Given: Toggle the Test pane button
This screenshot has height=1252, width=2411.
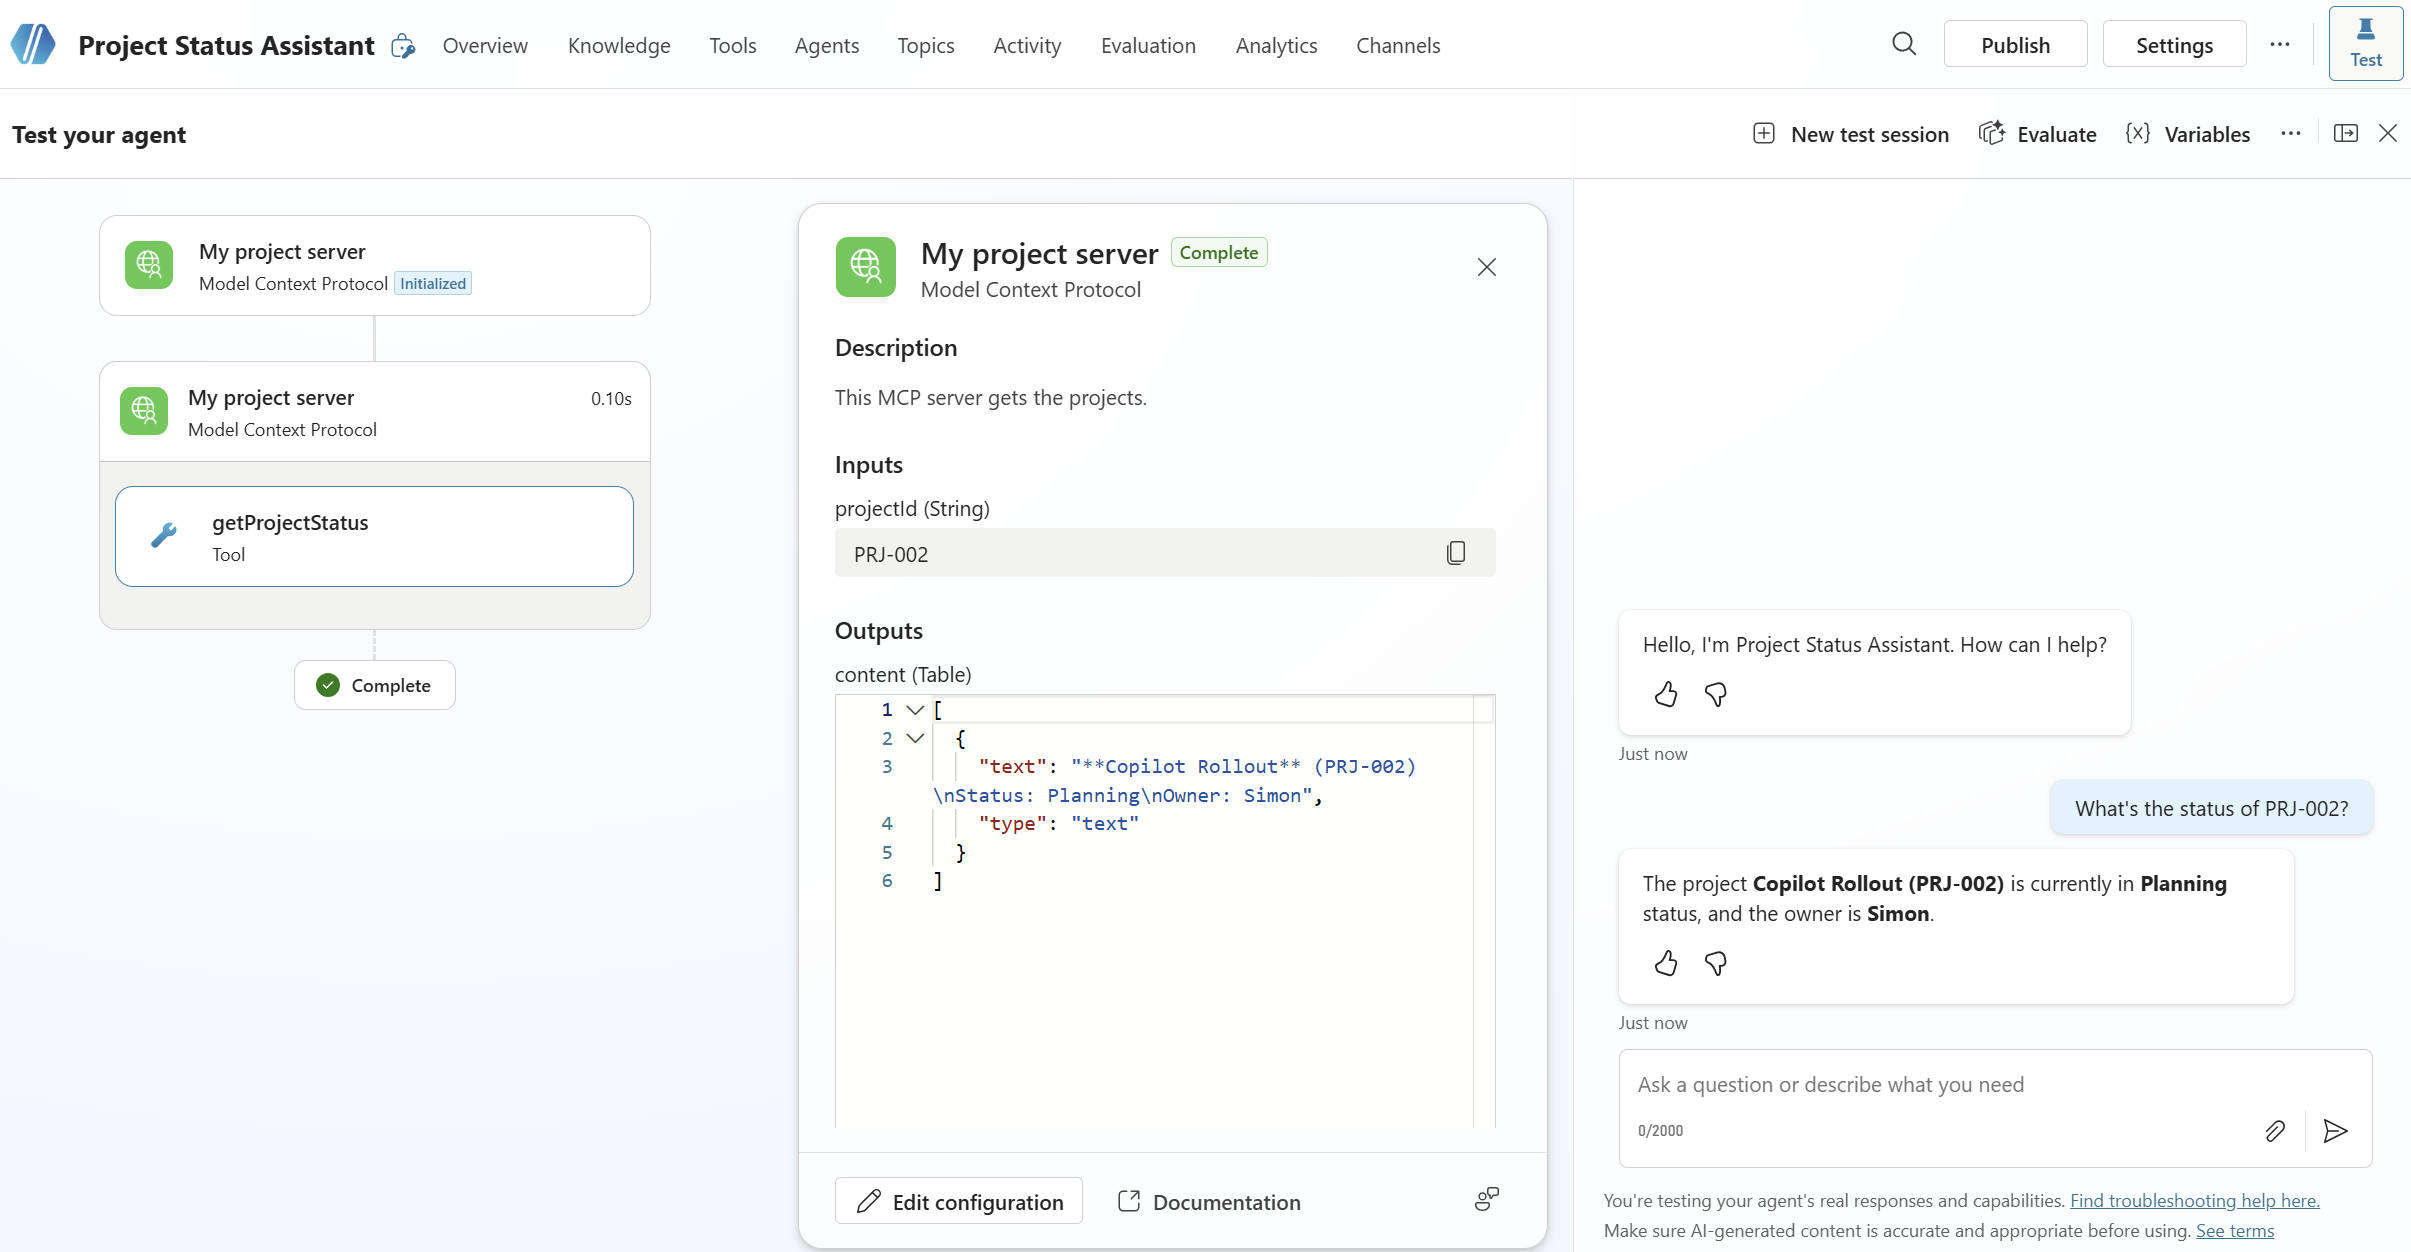Looking at the screenshot, I should 2365,44.
